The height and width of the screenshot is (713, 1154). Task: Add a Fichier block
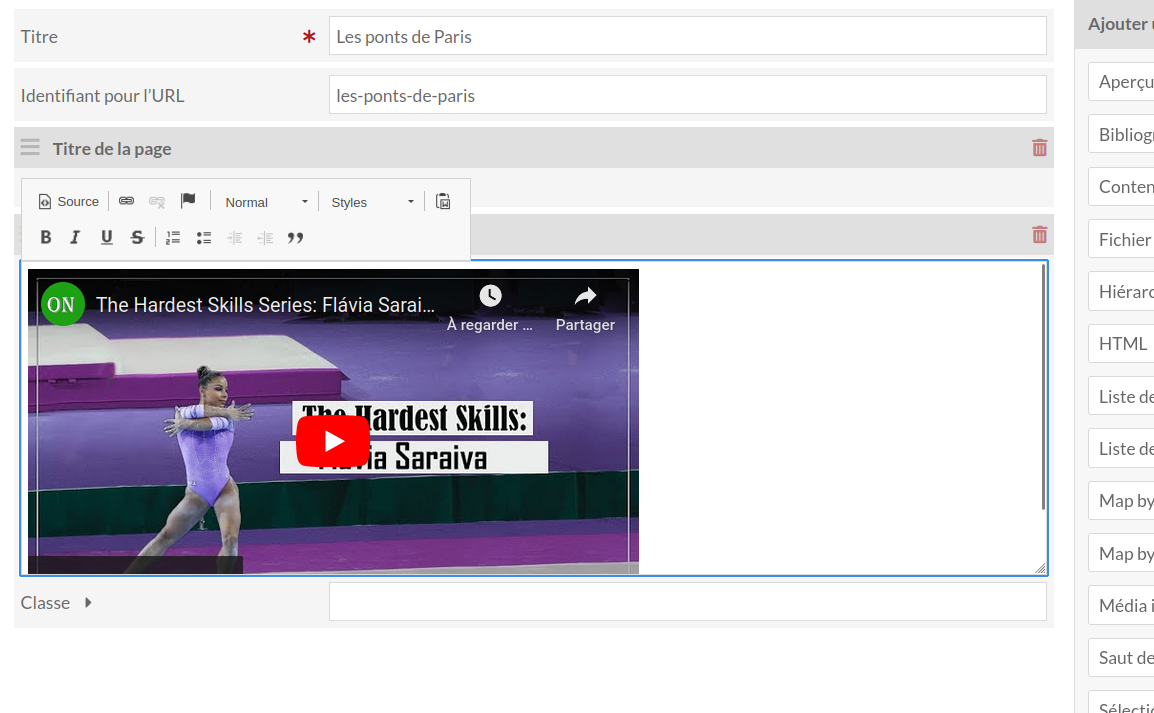pyautogui.click(x=1121, y=239)
